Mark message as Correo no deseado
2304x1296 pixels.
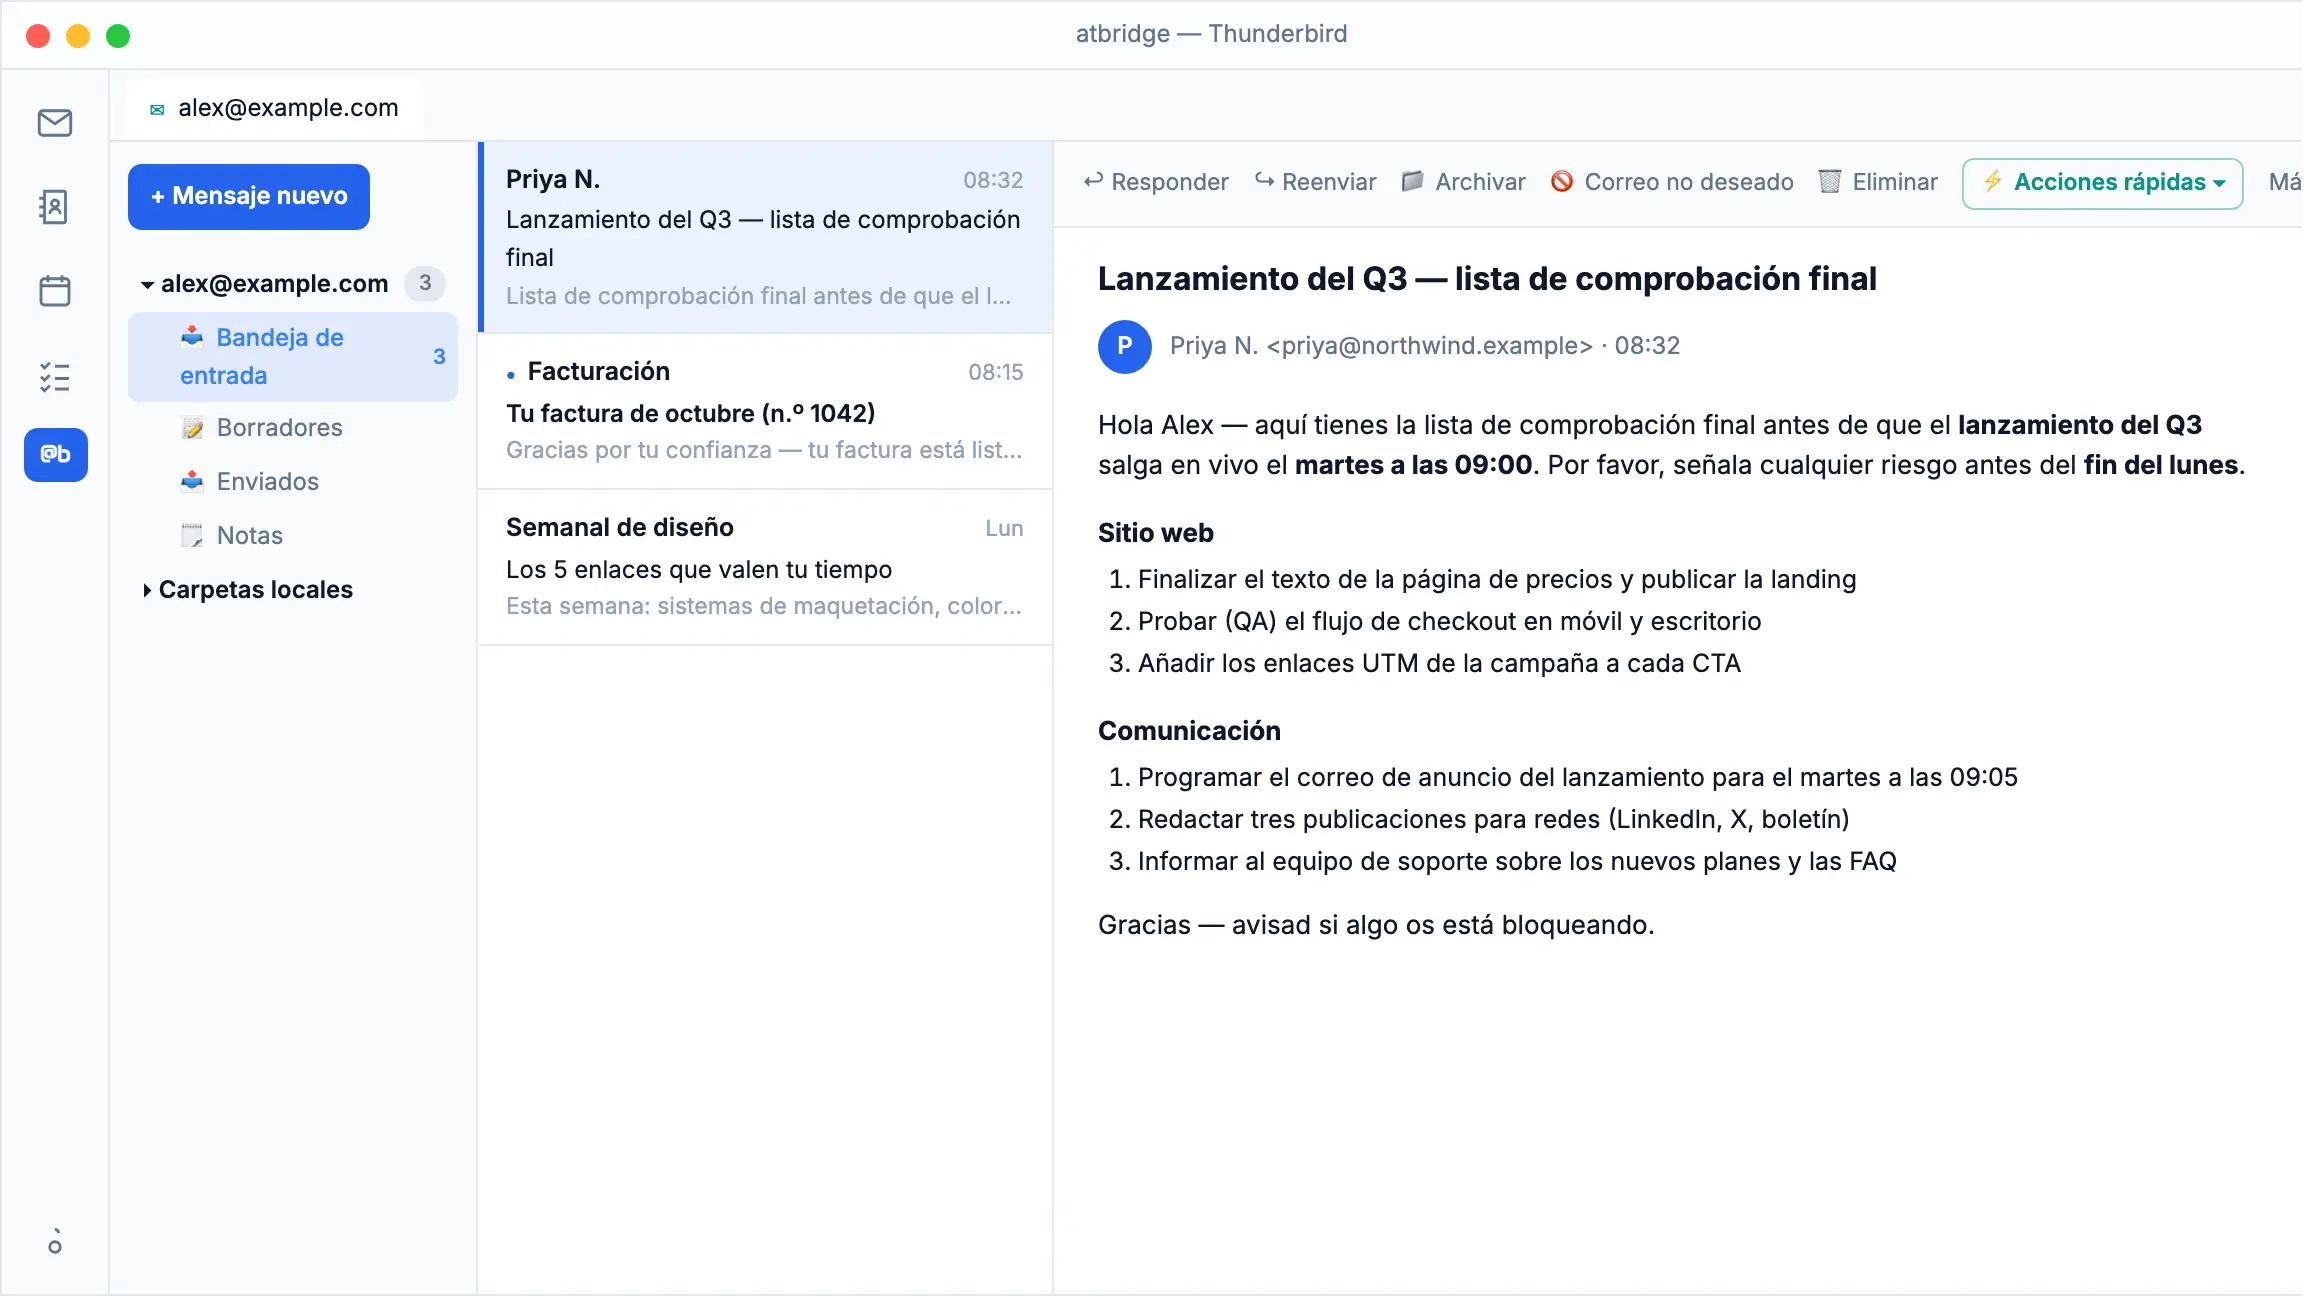[x=1672, y=182]
